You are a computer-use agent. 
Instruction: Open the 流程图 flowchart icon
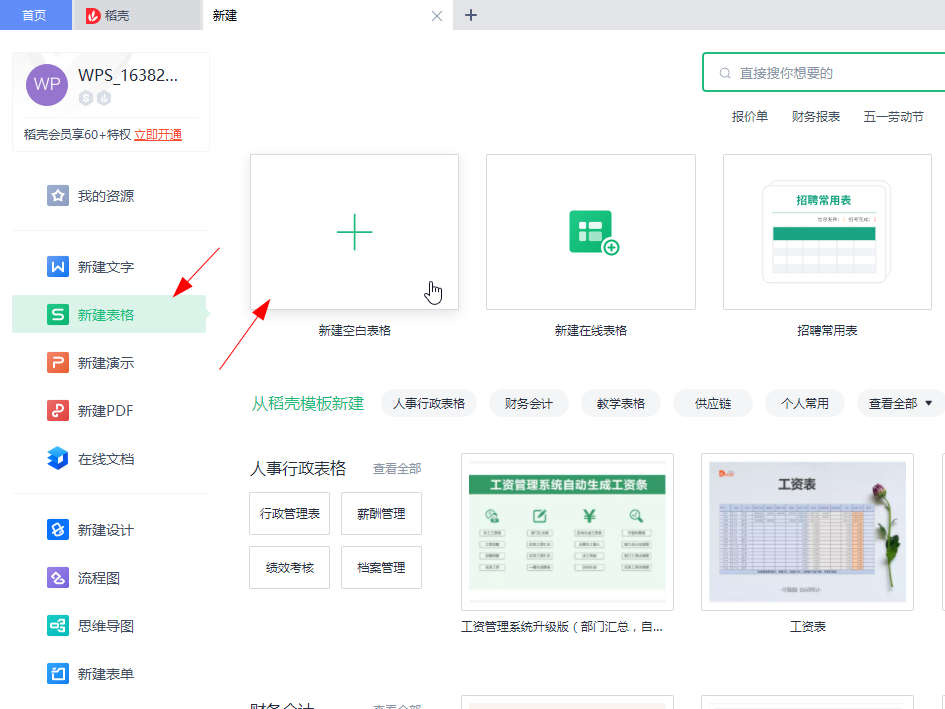click(58, 578)
